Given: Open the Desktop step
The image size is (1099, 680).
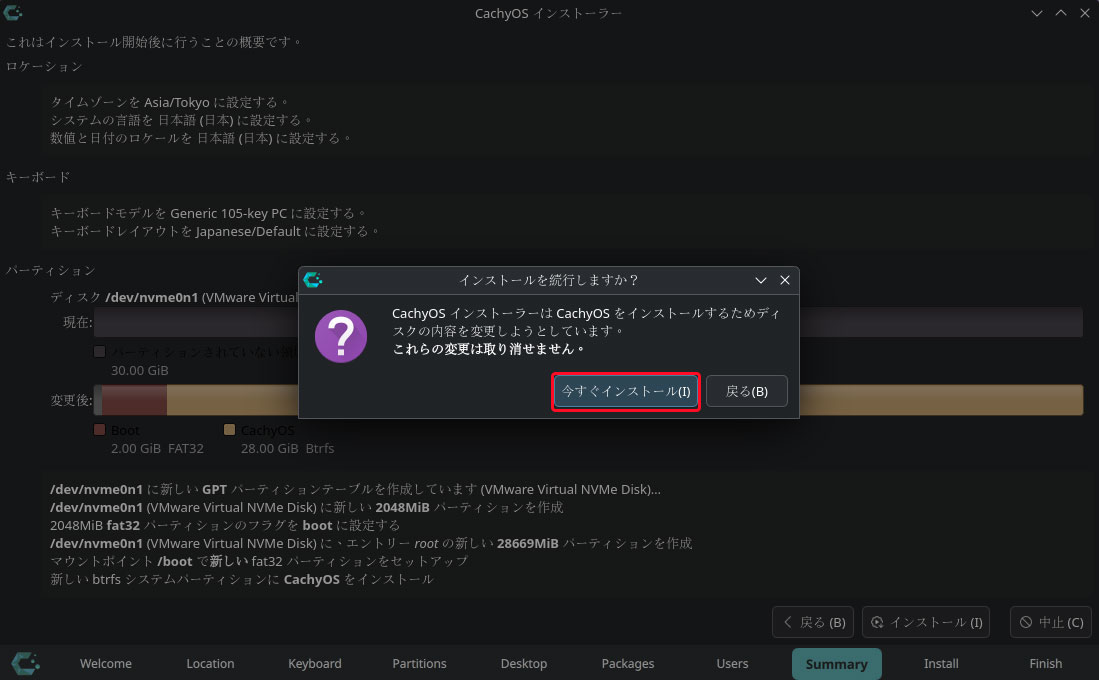Looking at the screenshot, I should (x=524, y=664).
